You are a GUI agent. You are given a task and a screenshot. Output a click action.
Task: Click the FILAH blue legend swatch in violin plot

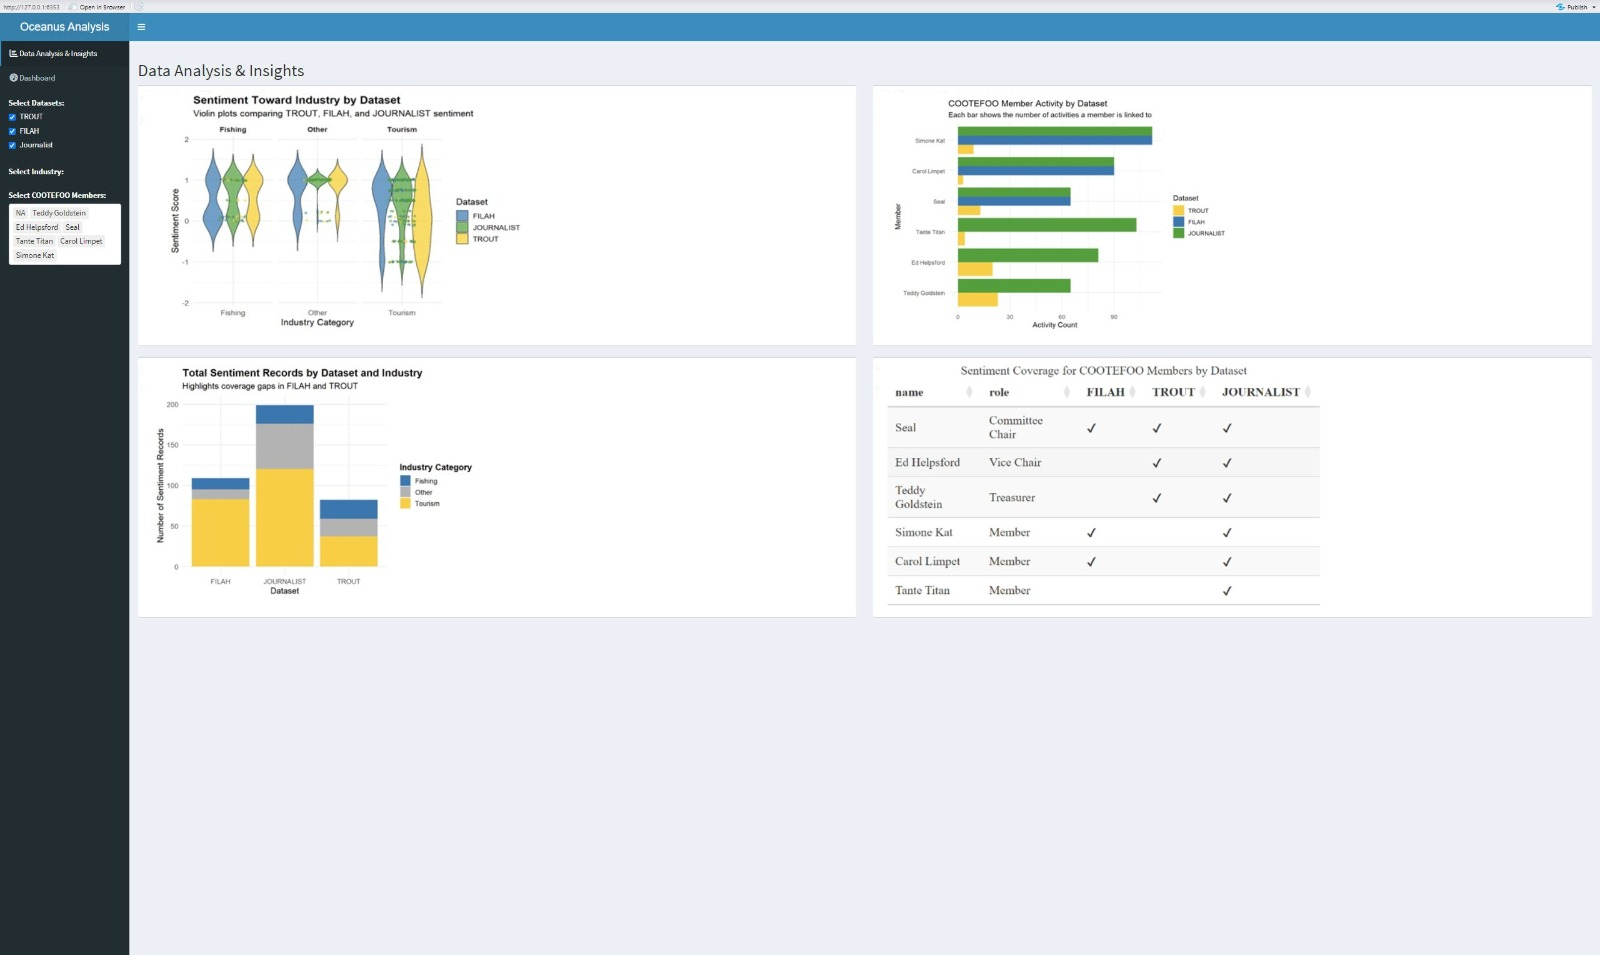click(462, 216)
